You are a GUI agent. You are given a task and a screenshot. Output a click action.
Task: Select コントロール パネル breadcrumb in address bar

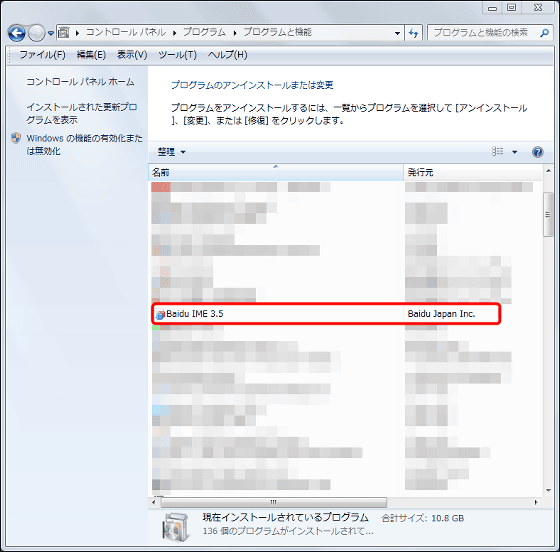tap(126, 32)
